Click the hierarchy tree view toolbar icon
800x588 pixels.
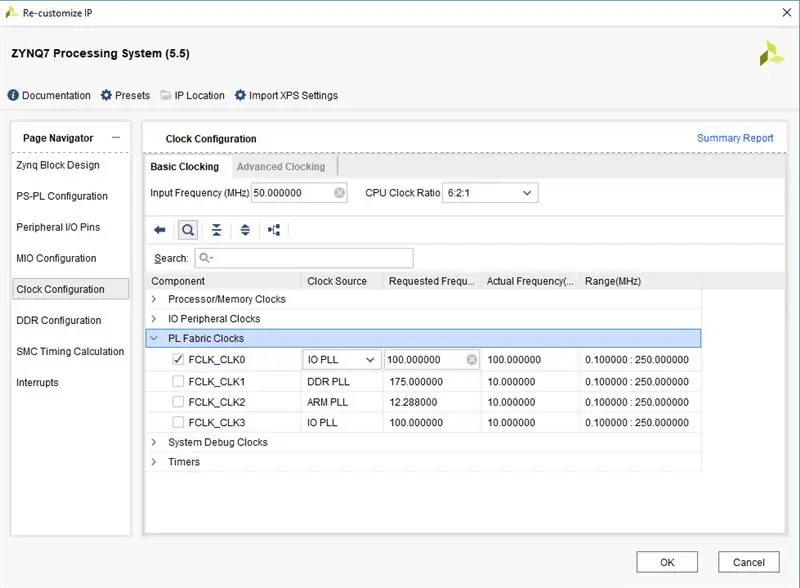tap(274, 230)
